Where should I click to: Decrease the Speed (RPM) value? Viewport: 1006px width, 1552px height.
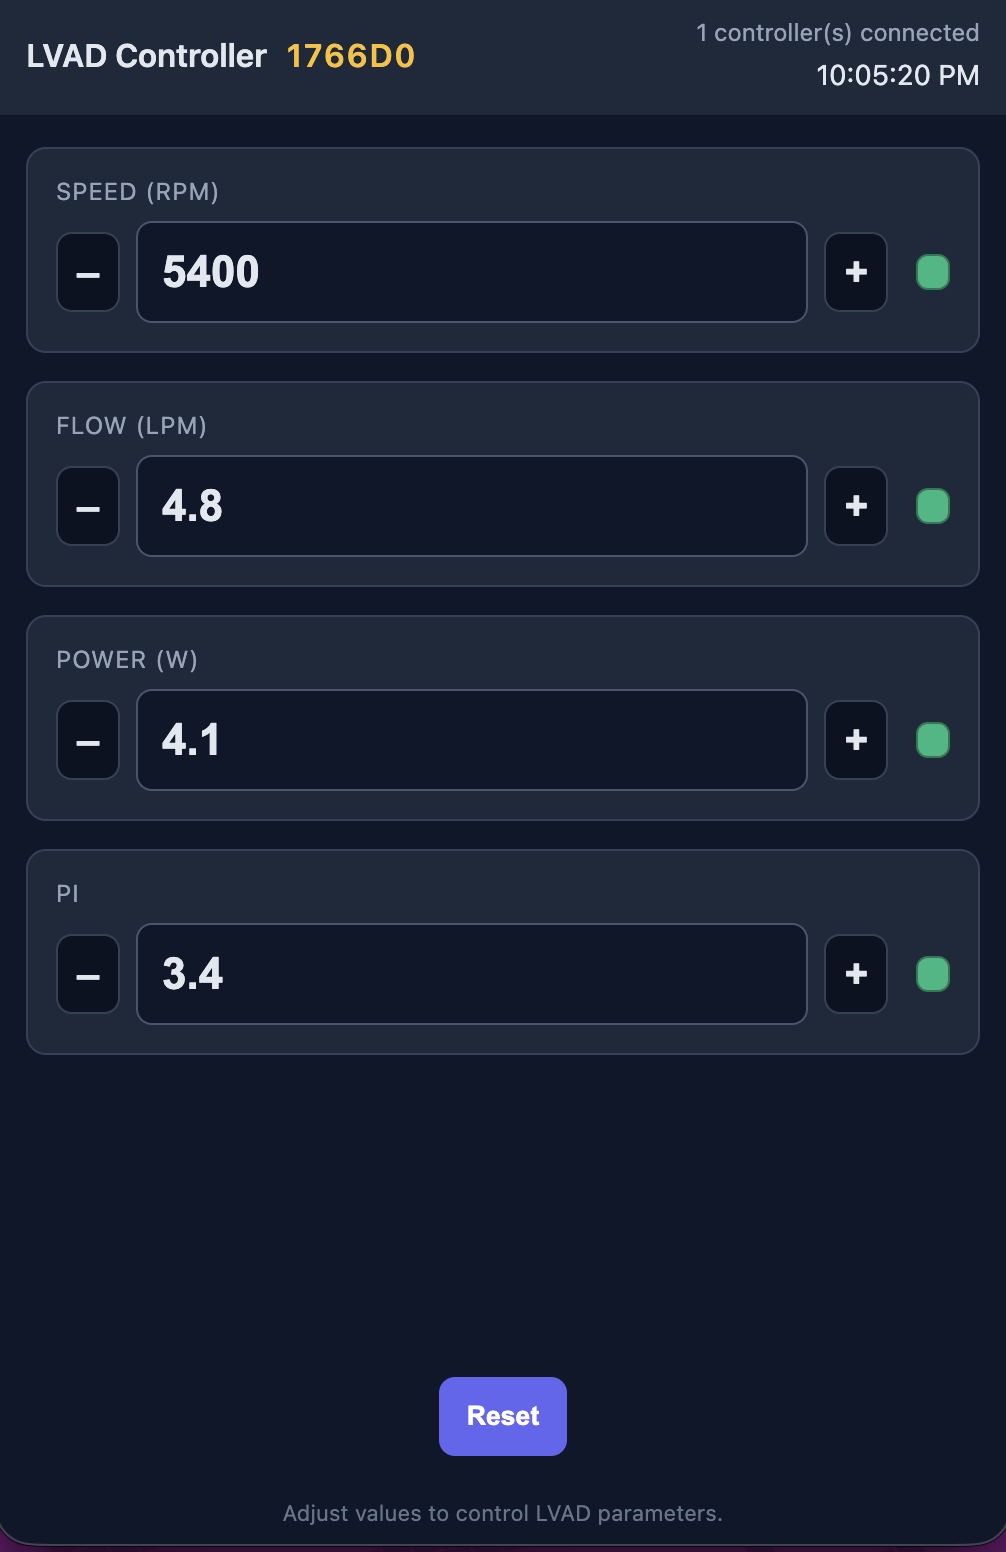pos(88,272)
